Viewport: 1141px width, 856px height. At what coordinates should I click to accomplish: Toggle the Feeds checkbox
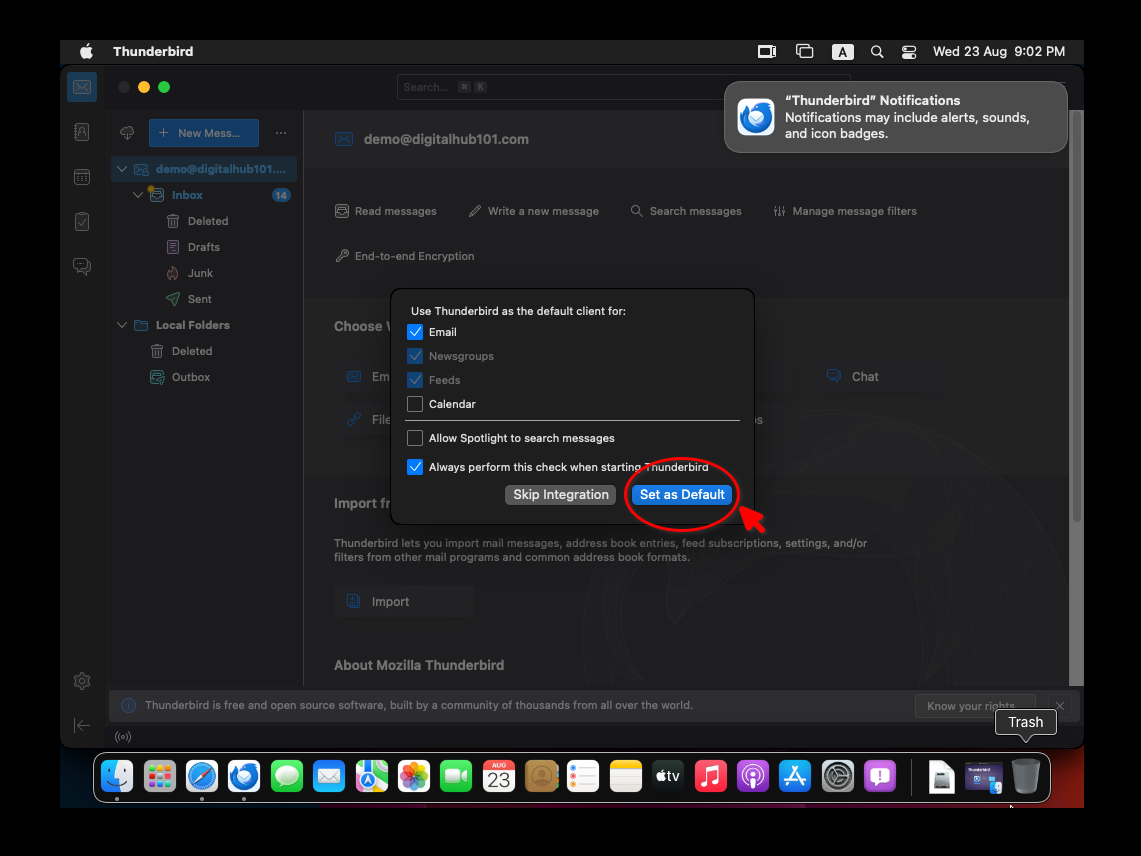[415, 380]
